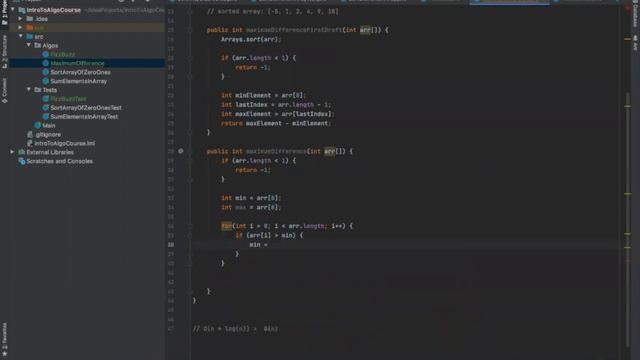Click the code line 'int minElement = arr[0];'
The image size is (640, 360).
point(263,95)
